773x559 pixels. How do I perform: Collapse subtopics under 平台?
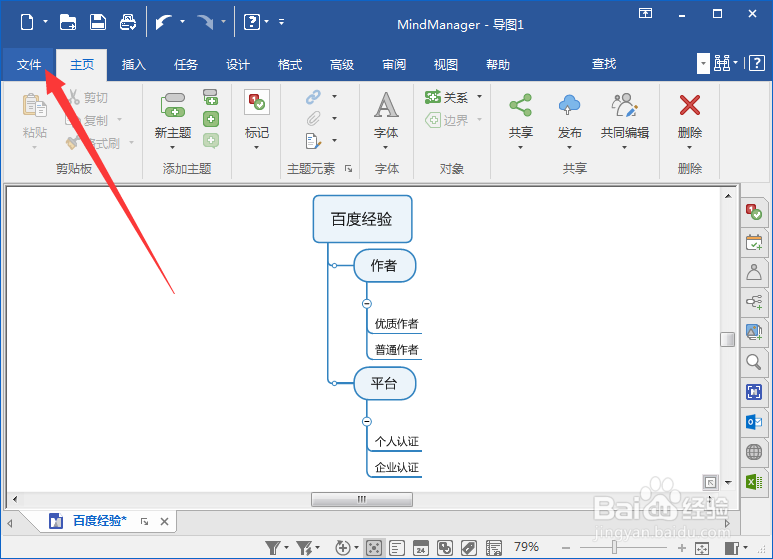point(367,421)
